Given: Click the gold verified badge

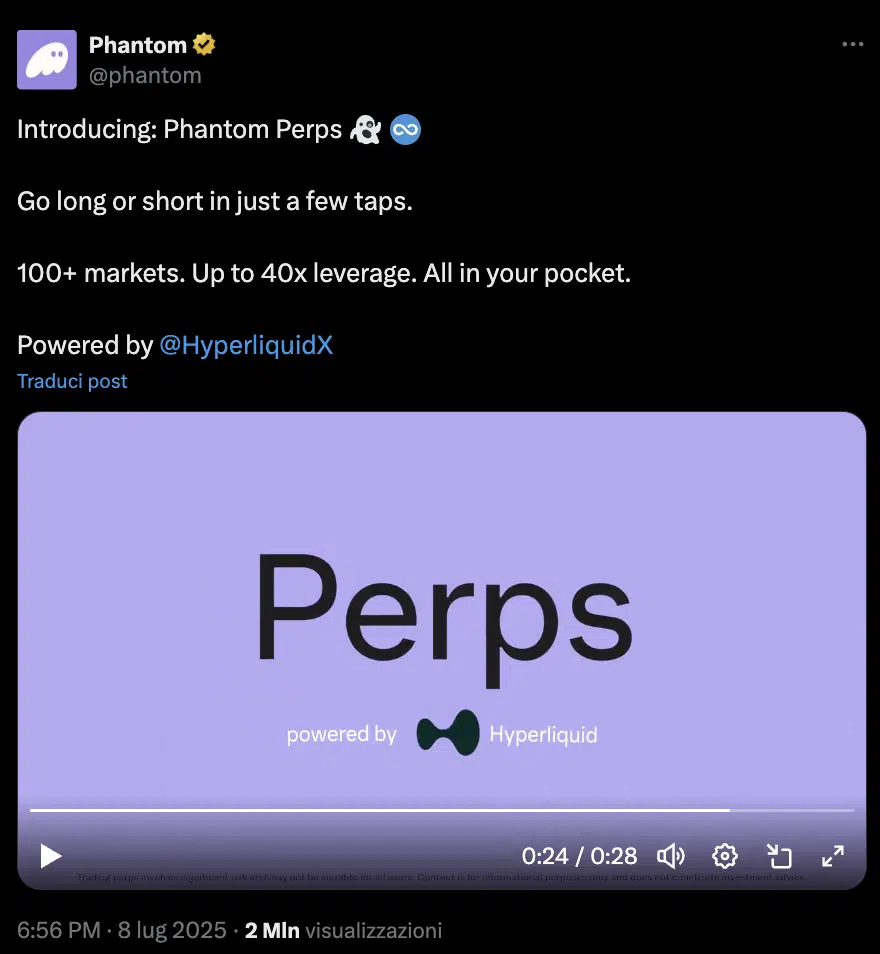Looking at the screenshot, I should [x=204, y=44].
